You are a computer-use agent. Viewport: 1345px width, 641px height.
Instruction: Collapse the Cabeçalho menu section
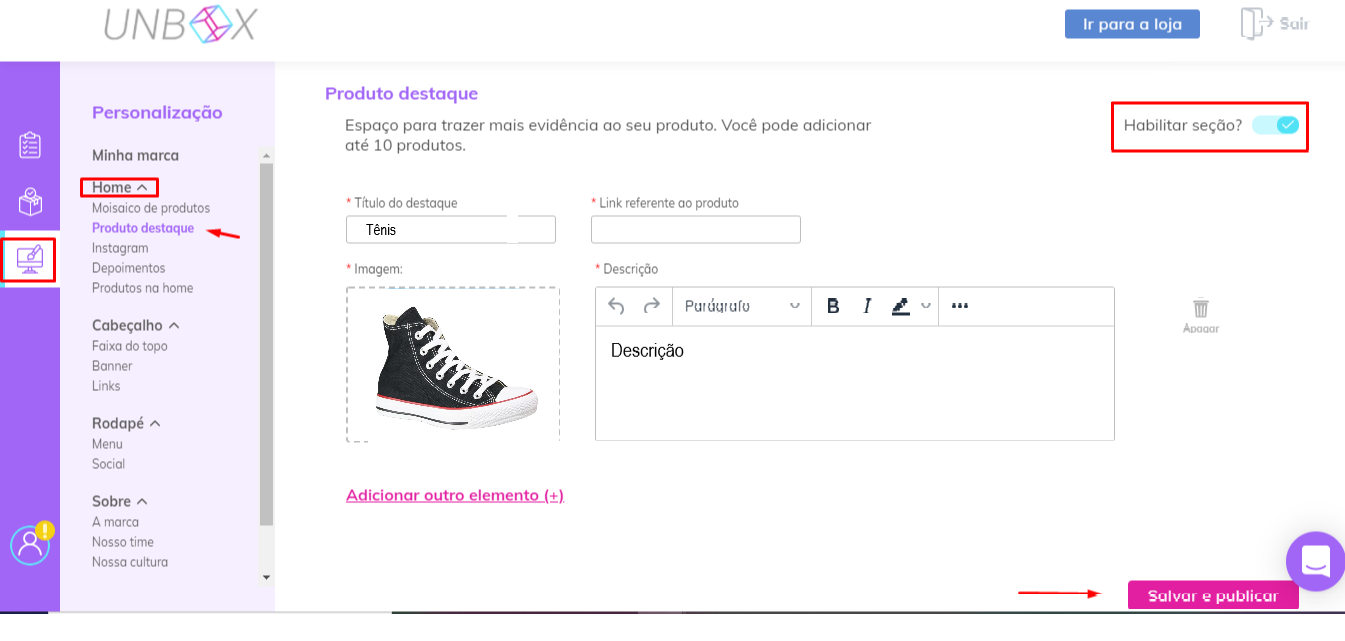point(136,325)
